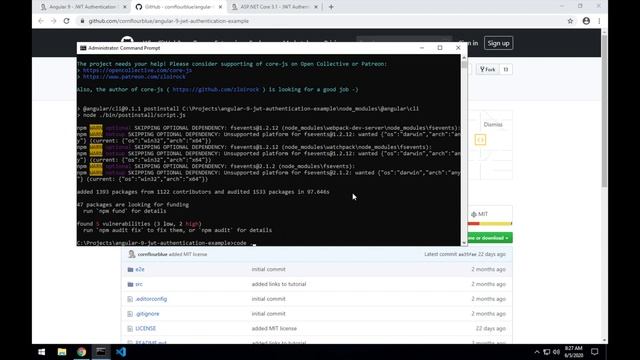This screenshot has height=360, width=640.
Task: Click the patreon zloirock URL text
Action: coord(134,77)
